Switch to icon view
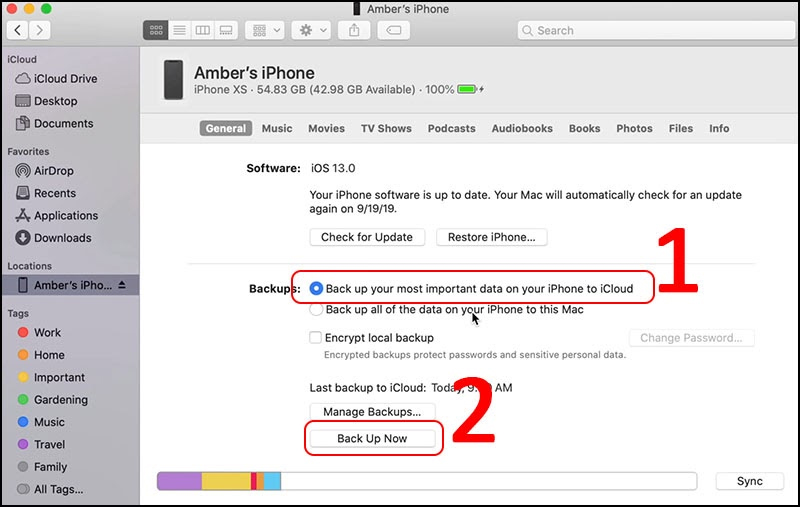This screenshot has height=507, width=800. (x=156, y=31)
